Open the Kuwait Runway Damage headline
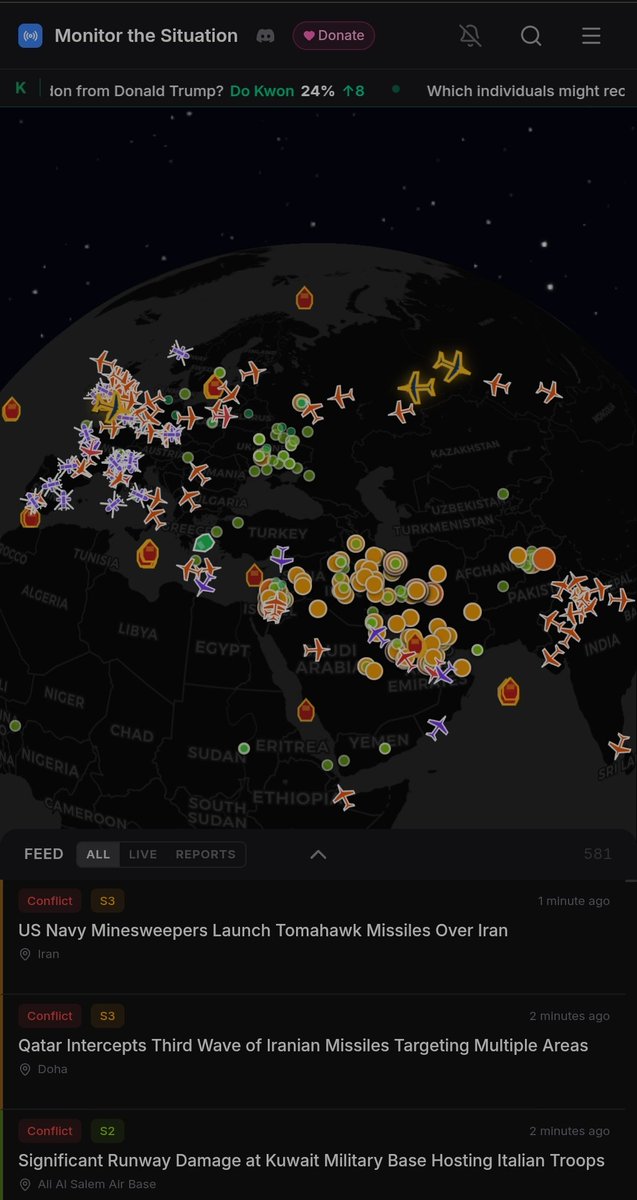Viewport: 637px width, 1200px height. (x=311, y=1160)
